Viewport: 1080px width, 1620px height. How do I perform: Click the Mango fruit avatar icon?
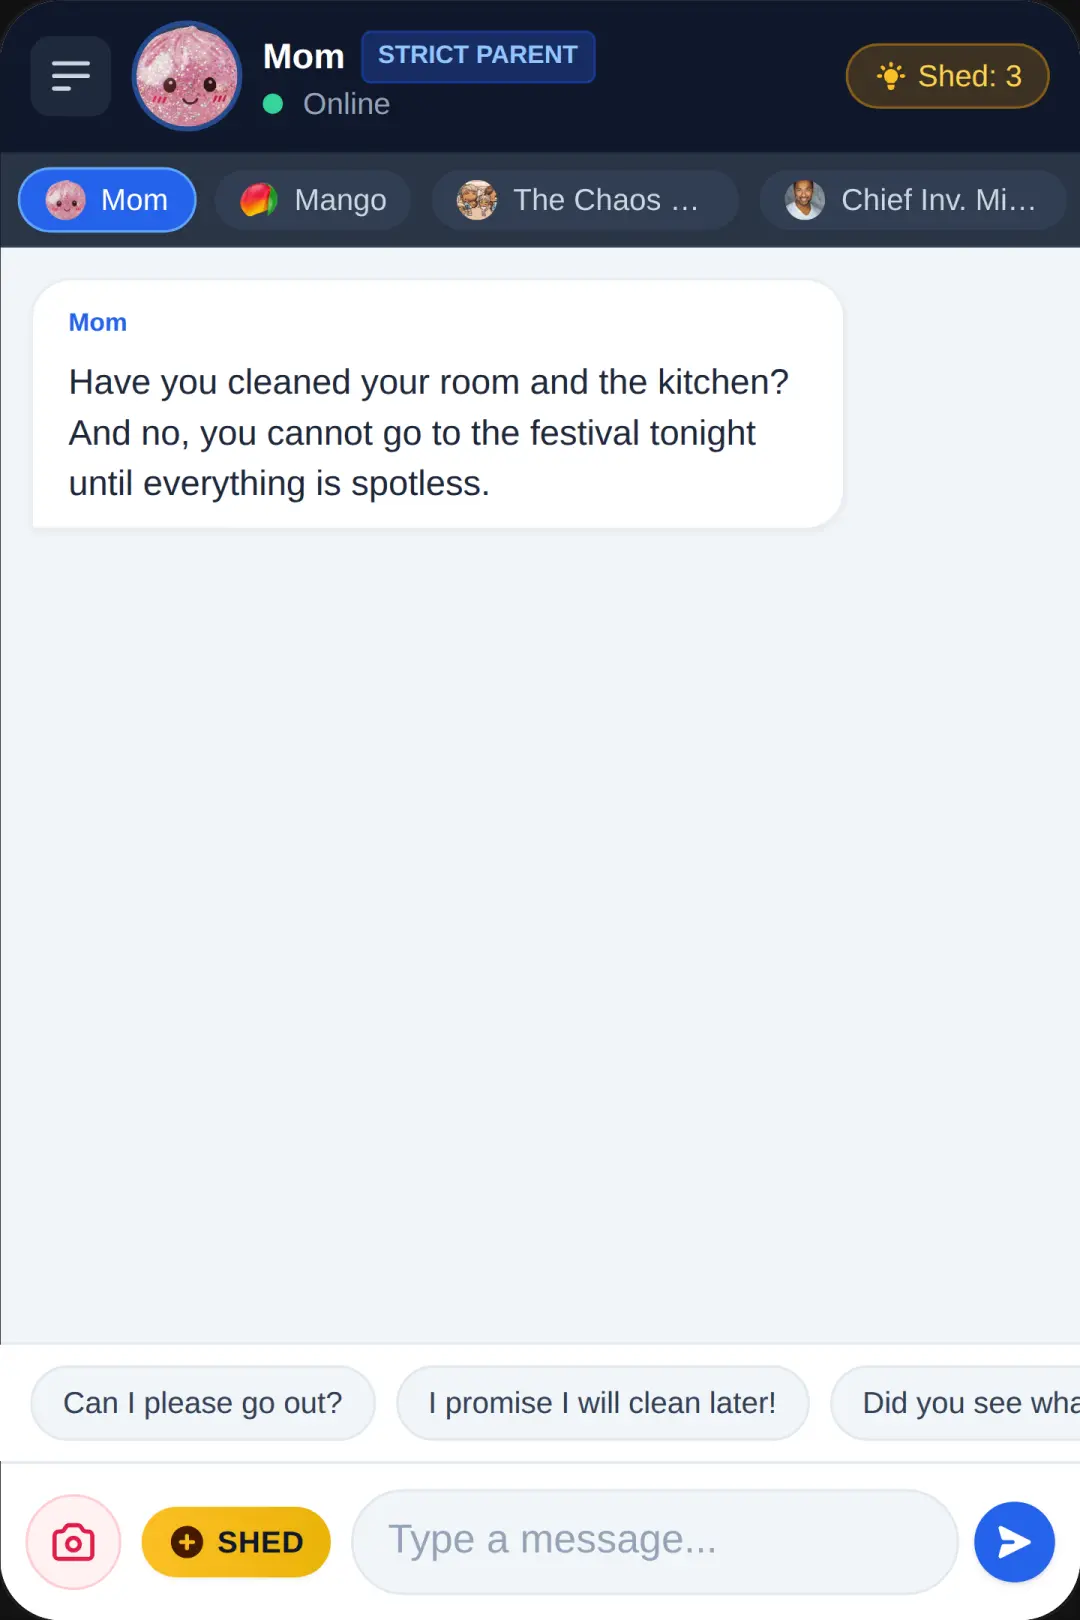pyautogui.click(x=259, y=200)
